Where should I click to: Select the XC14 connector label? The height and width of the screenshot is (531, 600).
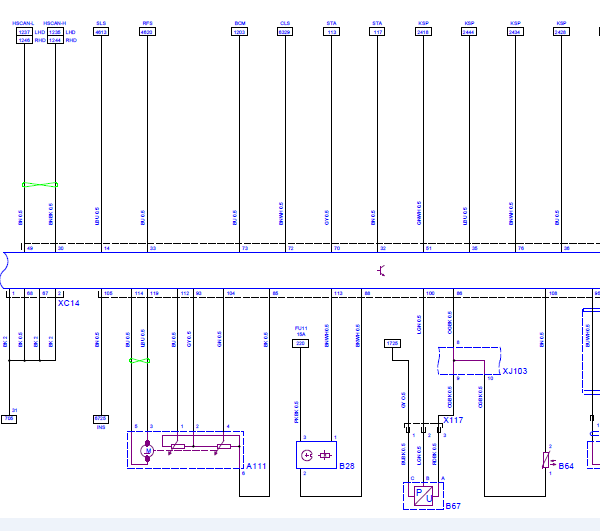[x=68, y=303]
